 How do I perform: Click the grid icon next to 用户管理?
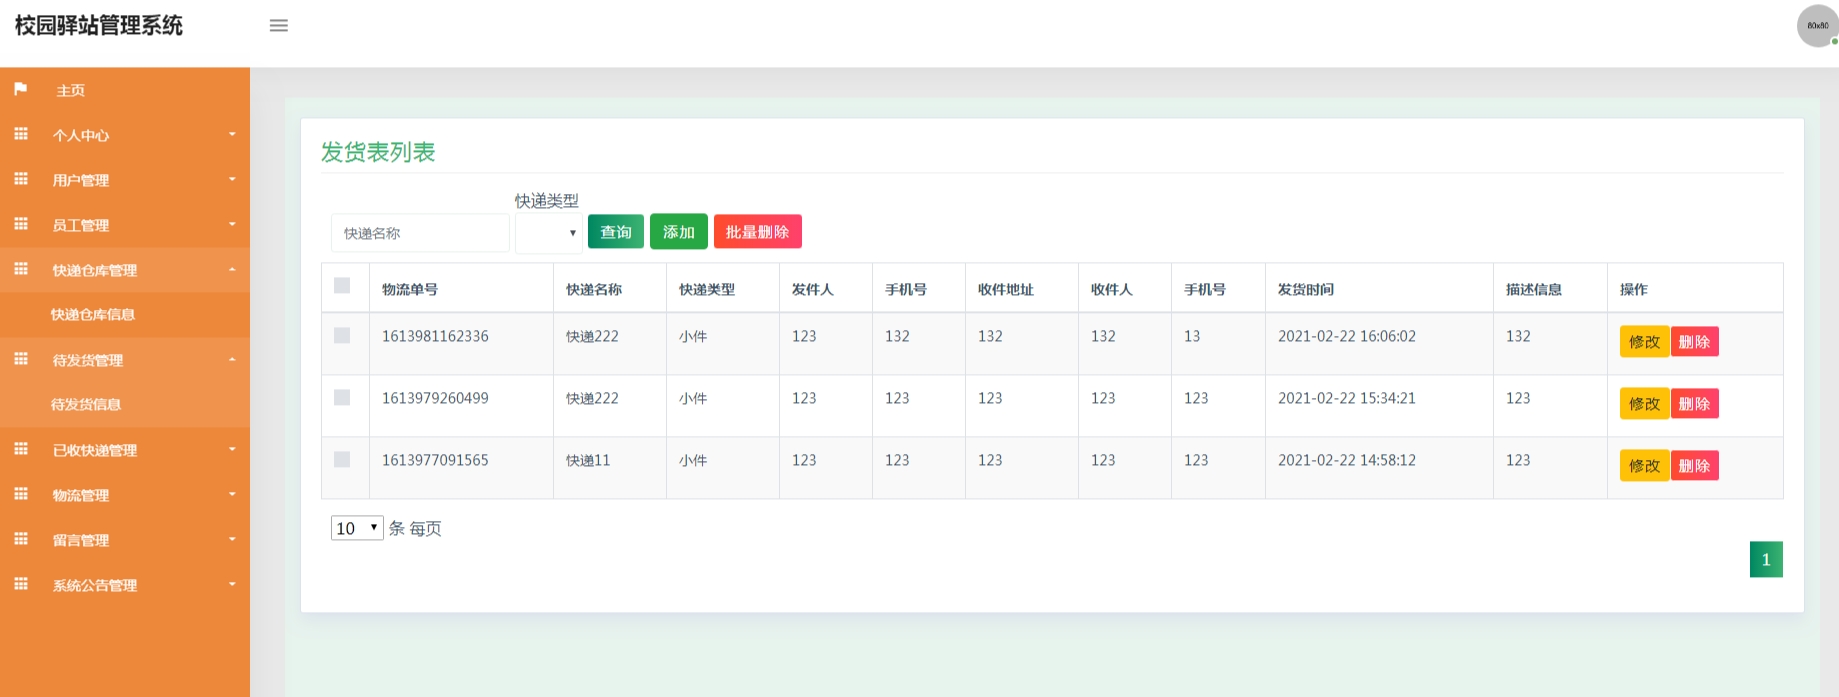21,179
